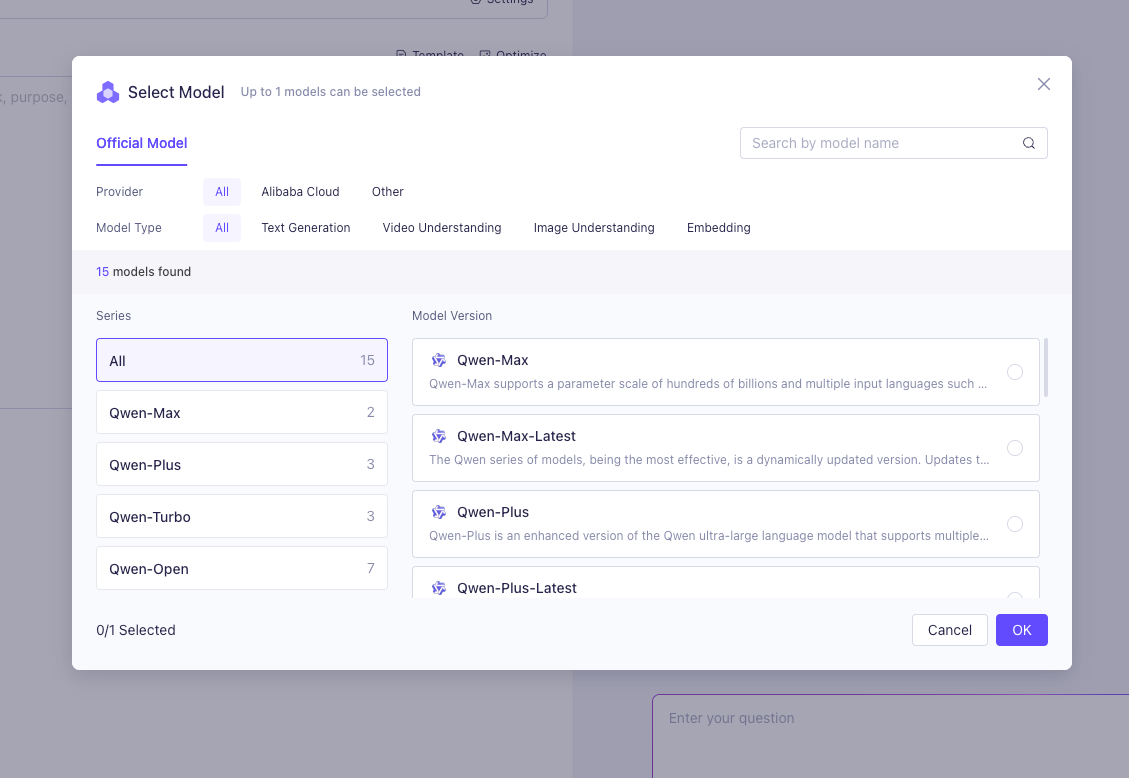Filter provider by All
Screen dimensions: 1129x778
222,191
